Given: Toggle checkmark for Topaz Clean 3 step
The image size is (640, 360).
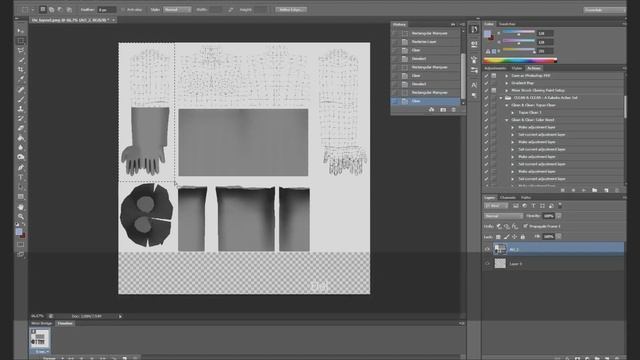Looking at the screenshot, I should tap(486, 112).
